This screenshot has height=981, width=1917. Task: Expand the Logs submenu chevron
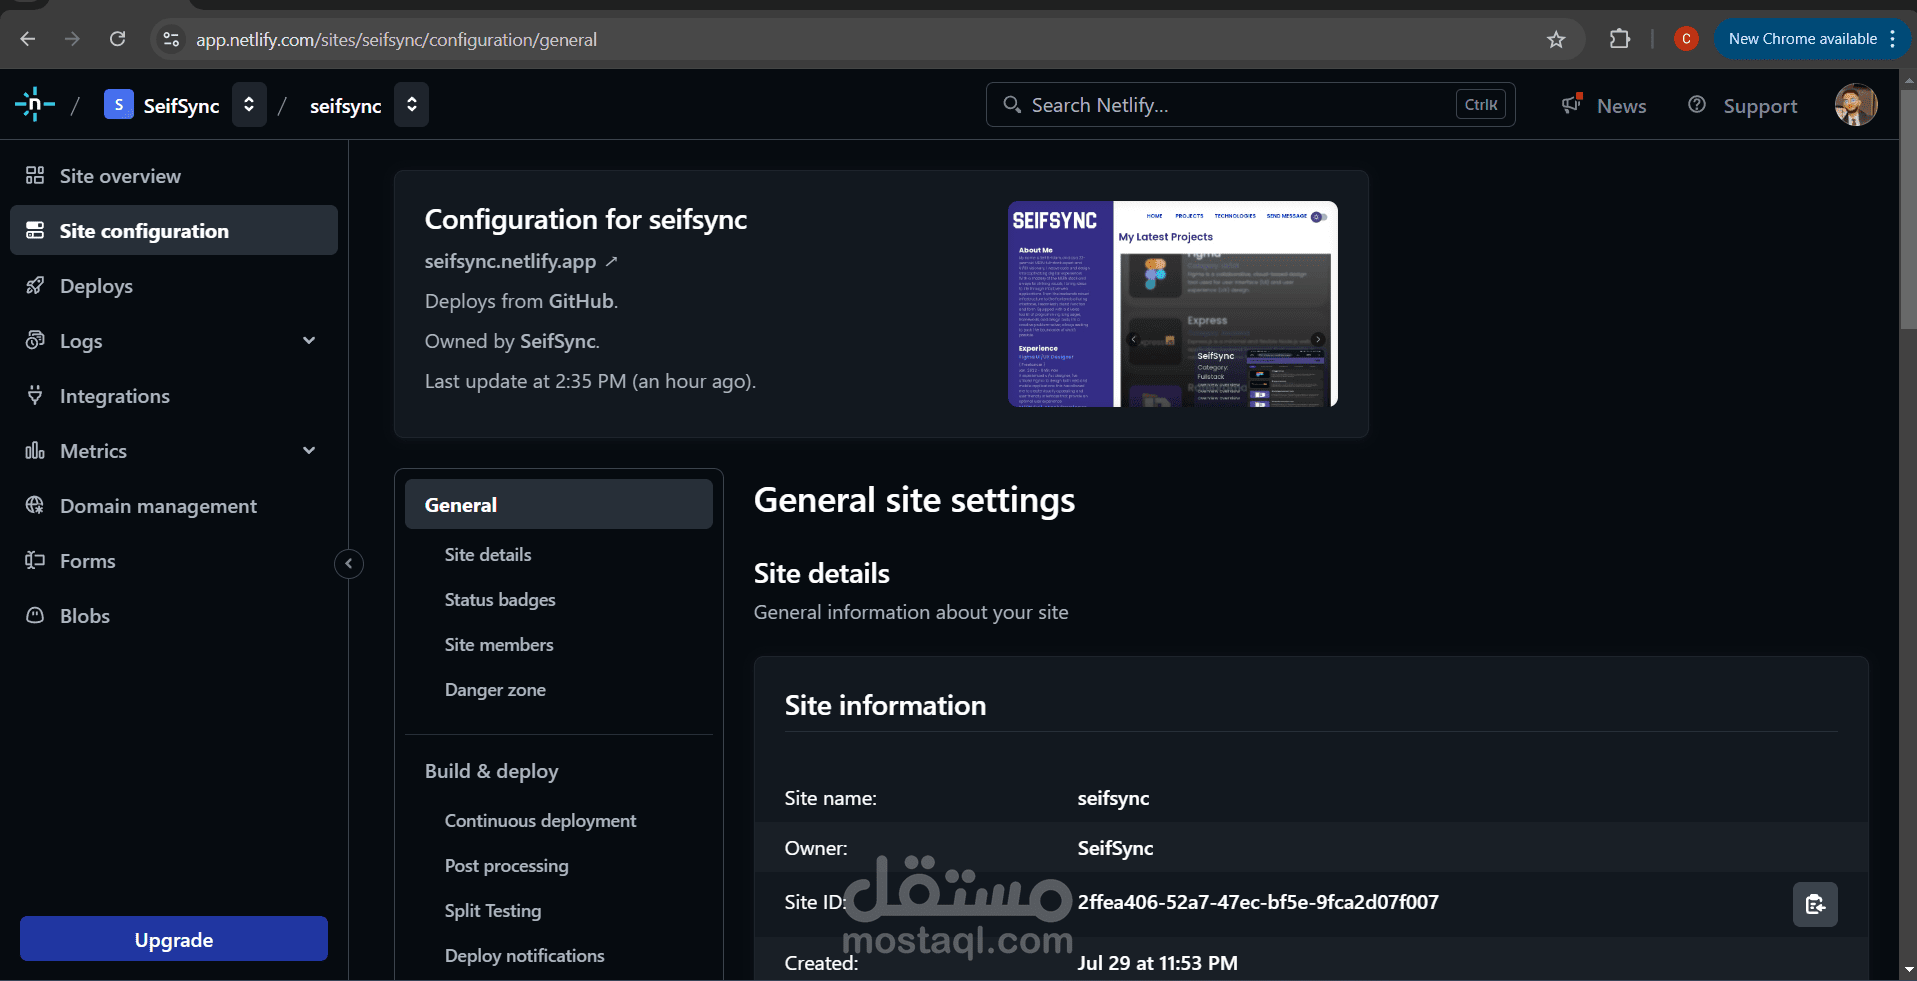point(309,340)
